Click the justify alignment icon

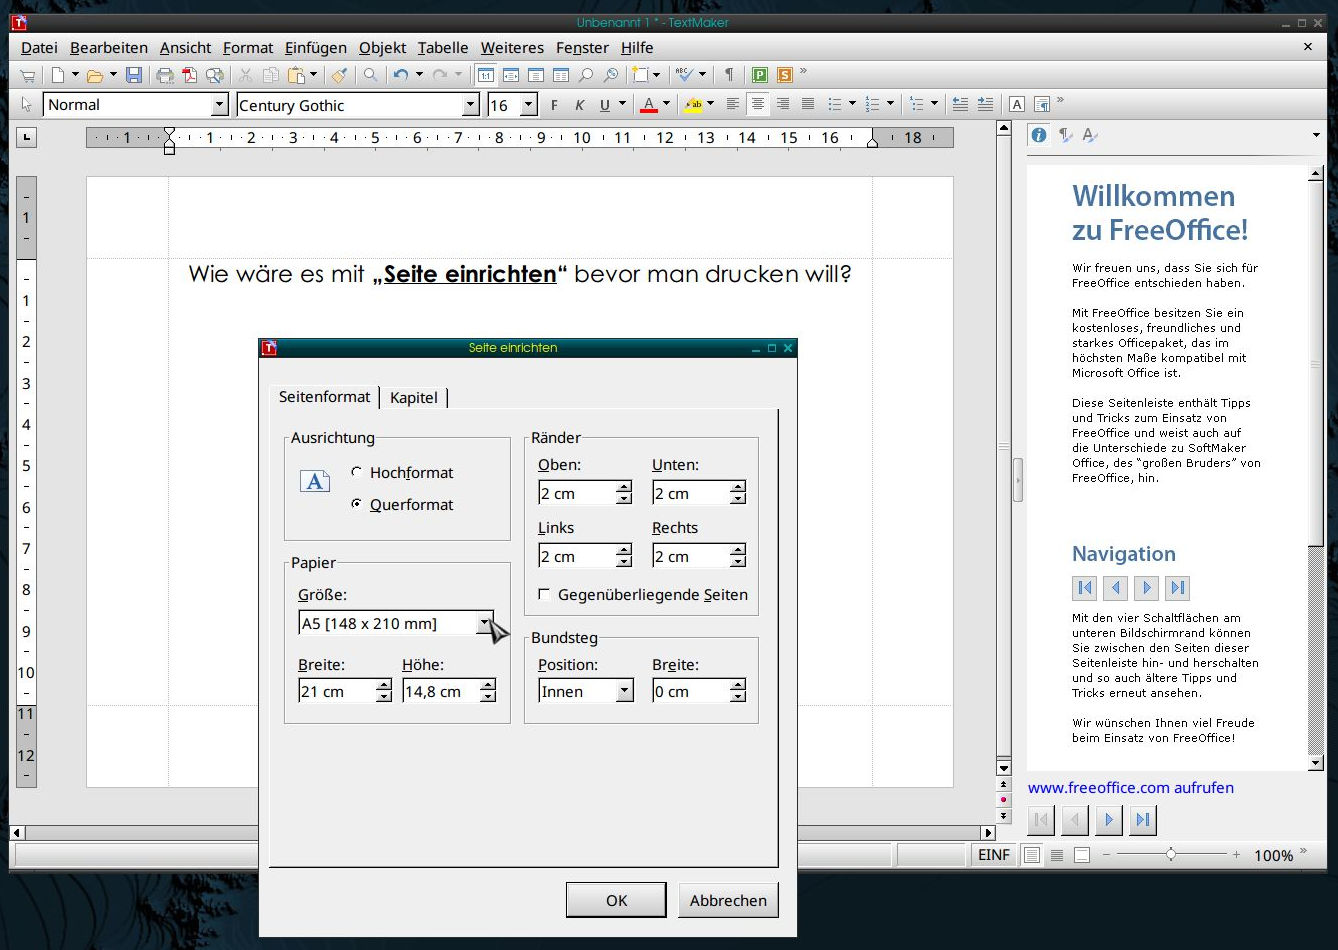pyautogui.click(x=808, y=104)
